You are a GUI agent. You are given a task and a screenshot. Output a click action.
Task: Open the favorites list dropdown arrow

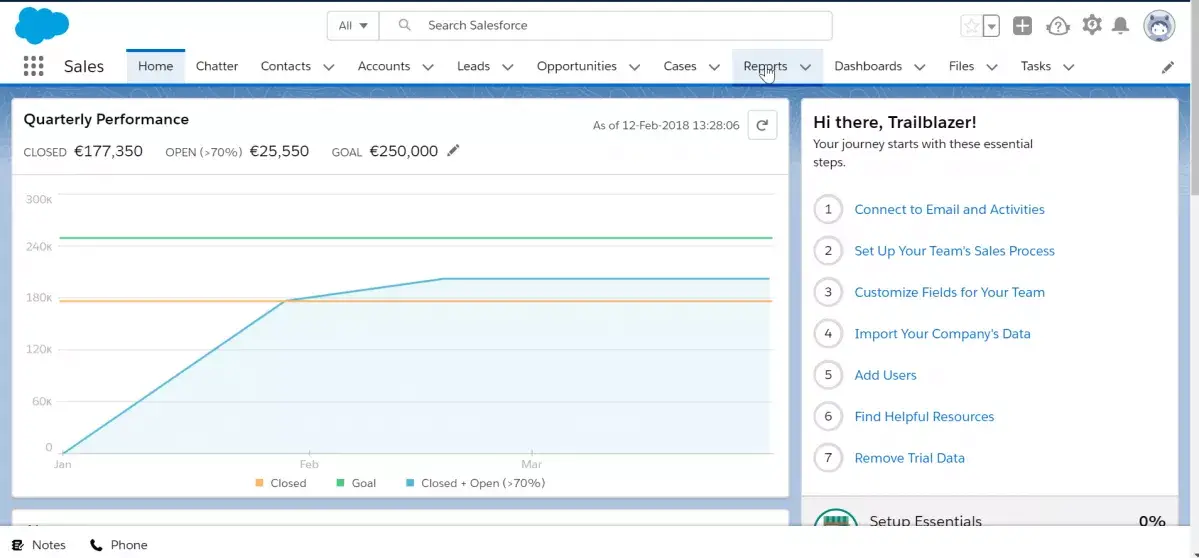pyautogui.click(x=992, y=26)
